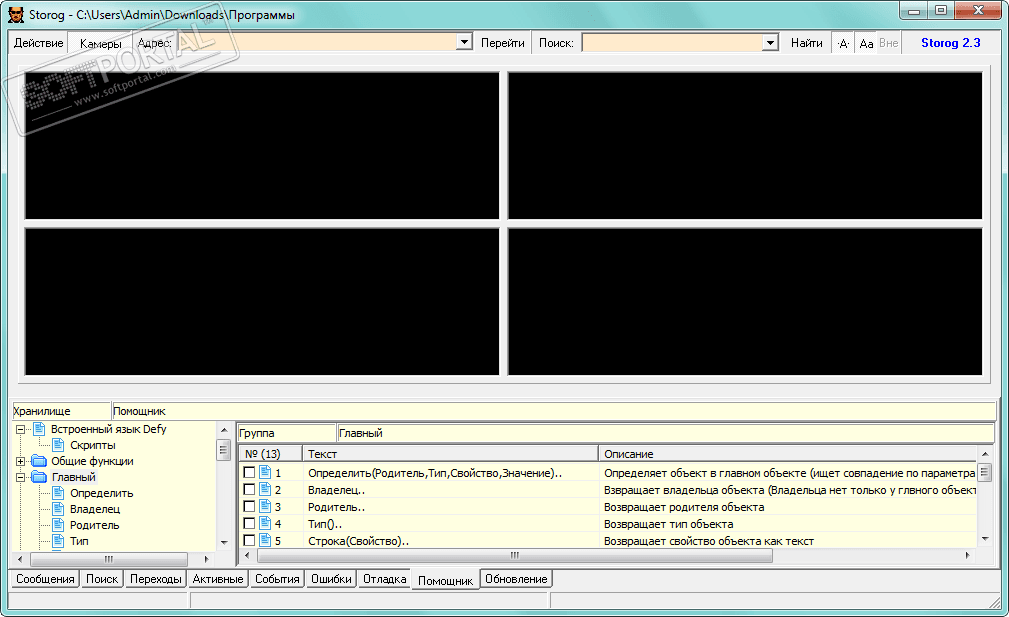The image size is (1009, 617).
Task: Click the Главный group value field
Action: (x=666, y=433)
